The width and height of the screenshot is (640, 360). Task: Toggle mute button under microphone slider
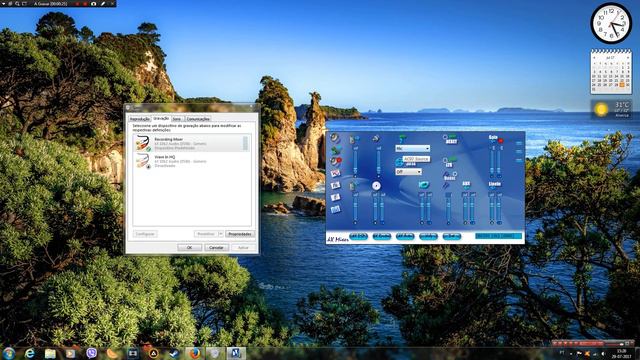click(x=449, y=223)
